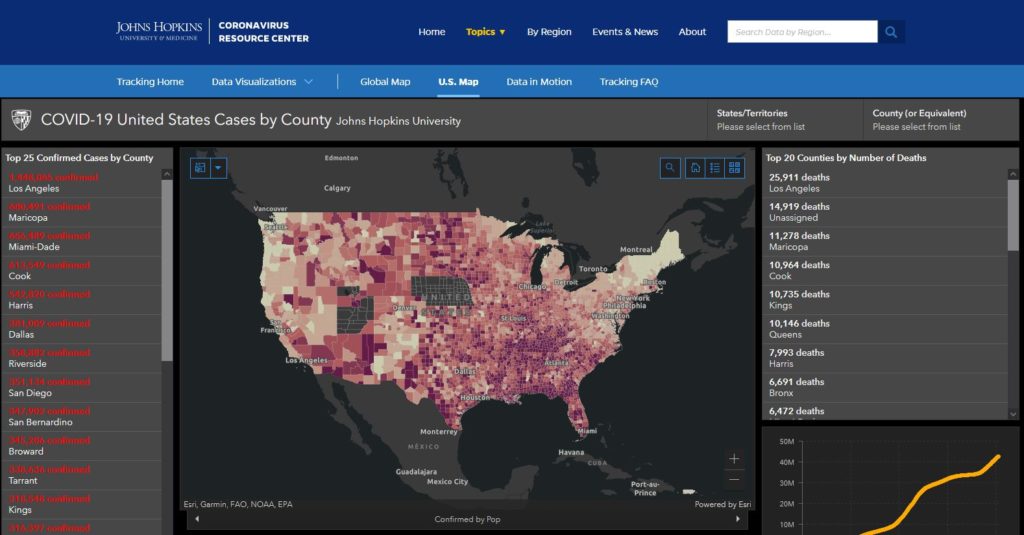Select Kings in confirmed cases list
This screenshot has height=535, width=1024.
pyautogui.click(x=82, y=504)
